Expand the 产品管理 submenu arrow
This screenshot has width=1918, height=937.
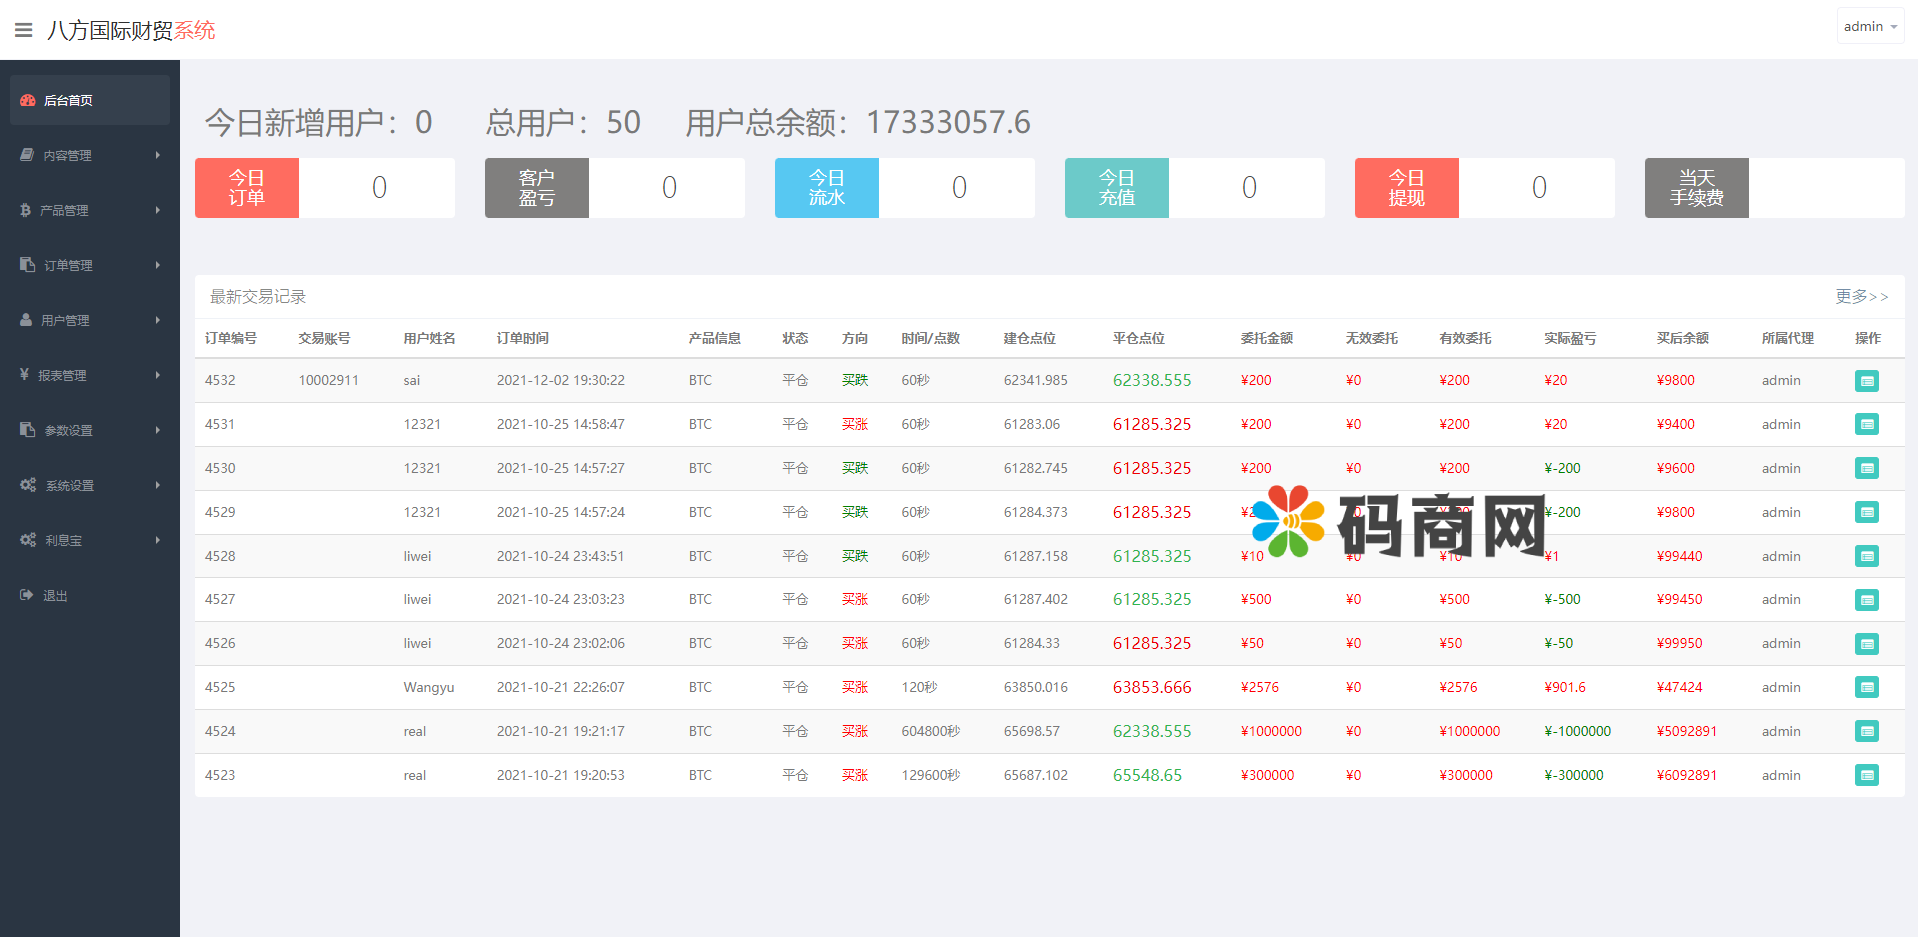click(158, 210)
